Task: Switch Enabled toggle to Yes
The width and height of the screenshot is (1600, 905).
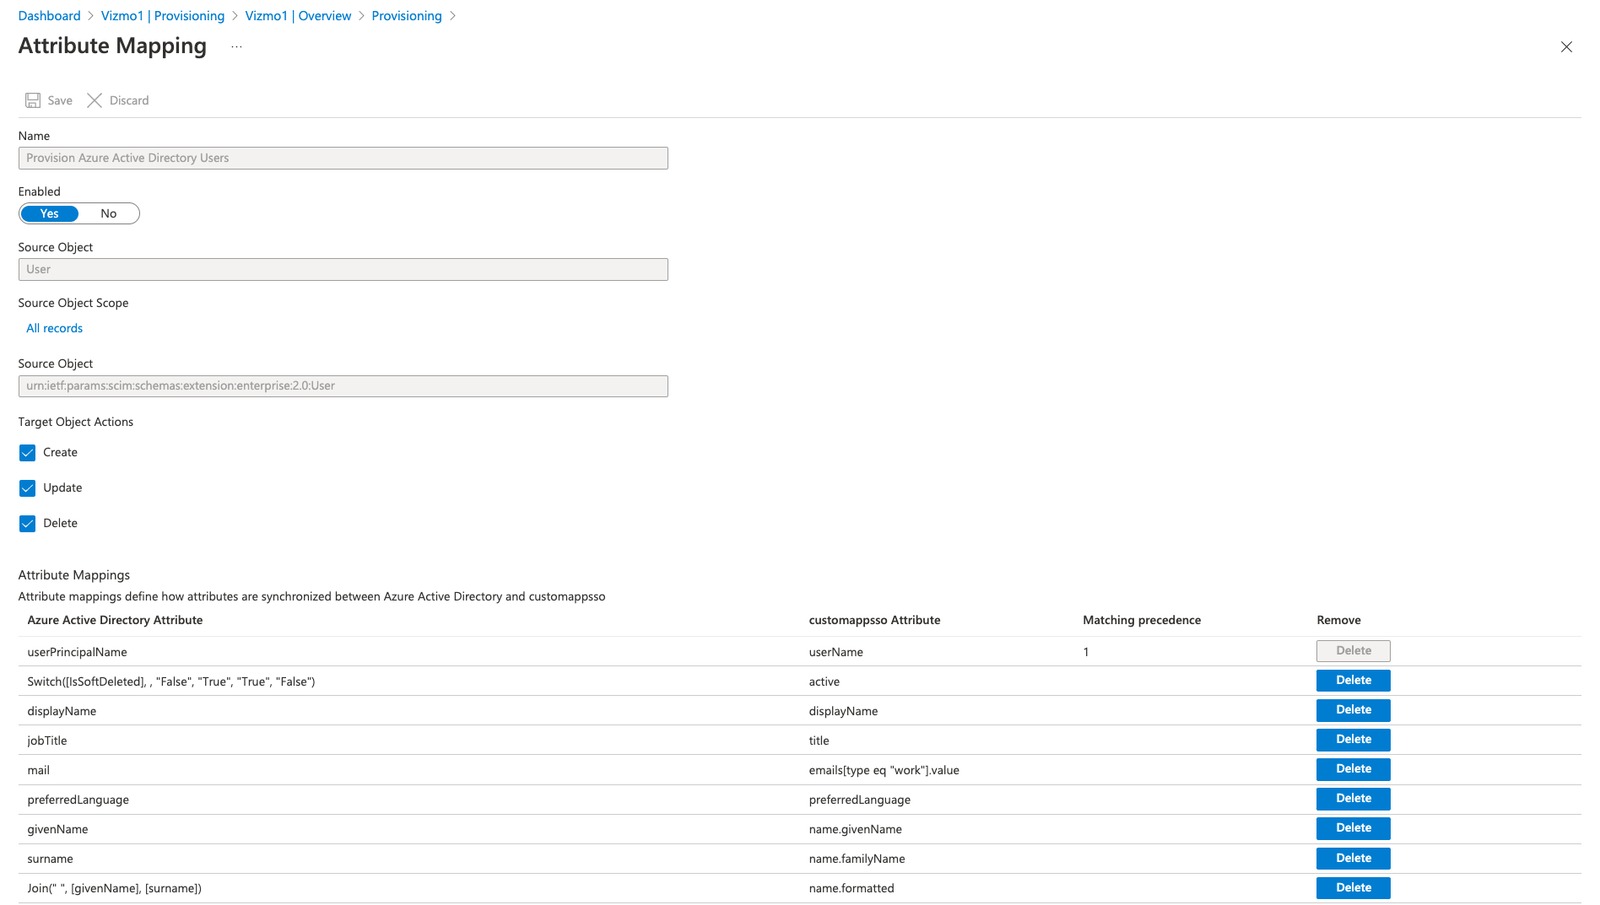Action: click(49, 214)
